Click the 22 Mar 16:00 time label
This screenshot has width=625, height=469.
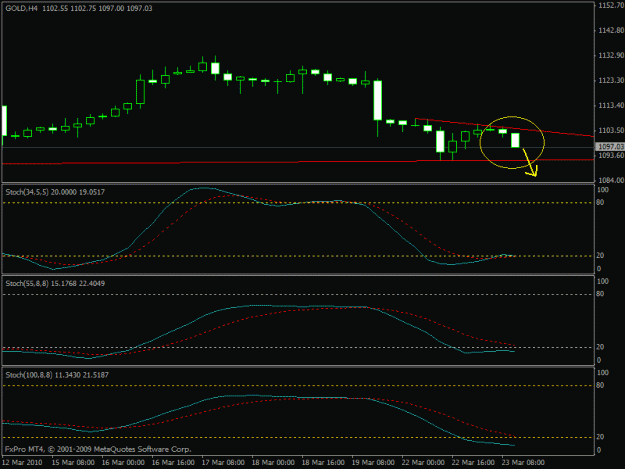coord(473,463)
